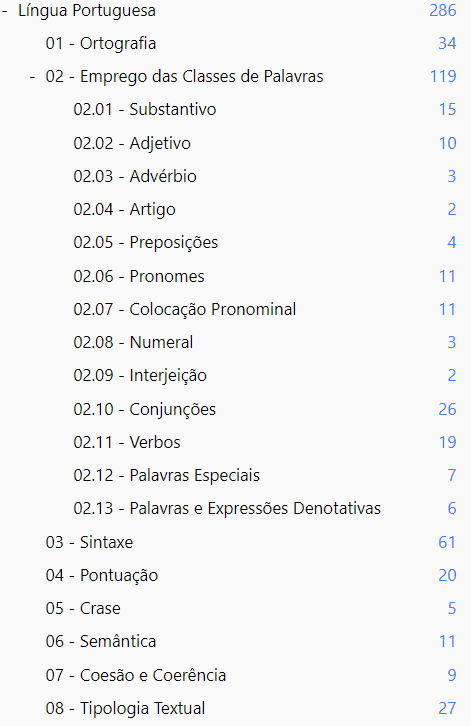
Task: Click the 286 count for Língua Portuguesa
Action: [x=443, y=11]
